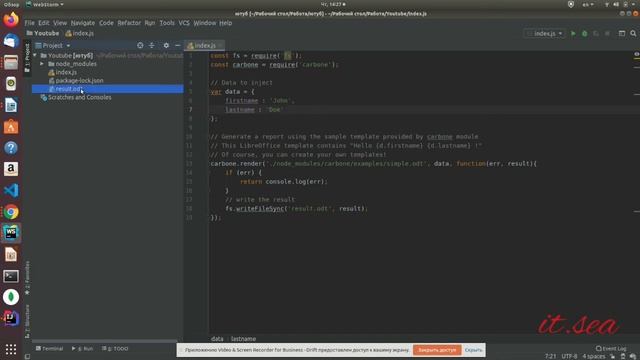
Task: Open the VCS menu
Action: [x=184, y=23]
